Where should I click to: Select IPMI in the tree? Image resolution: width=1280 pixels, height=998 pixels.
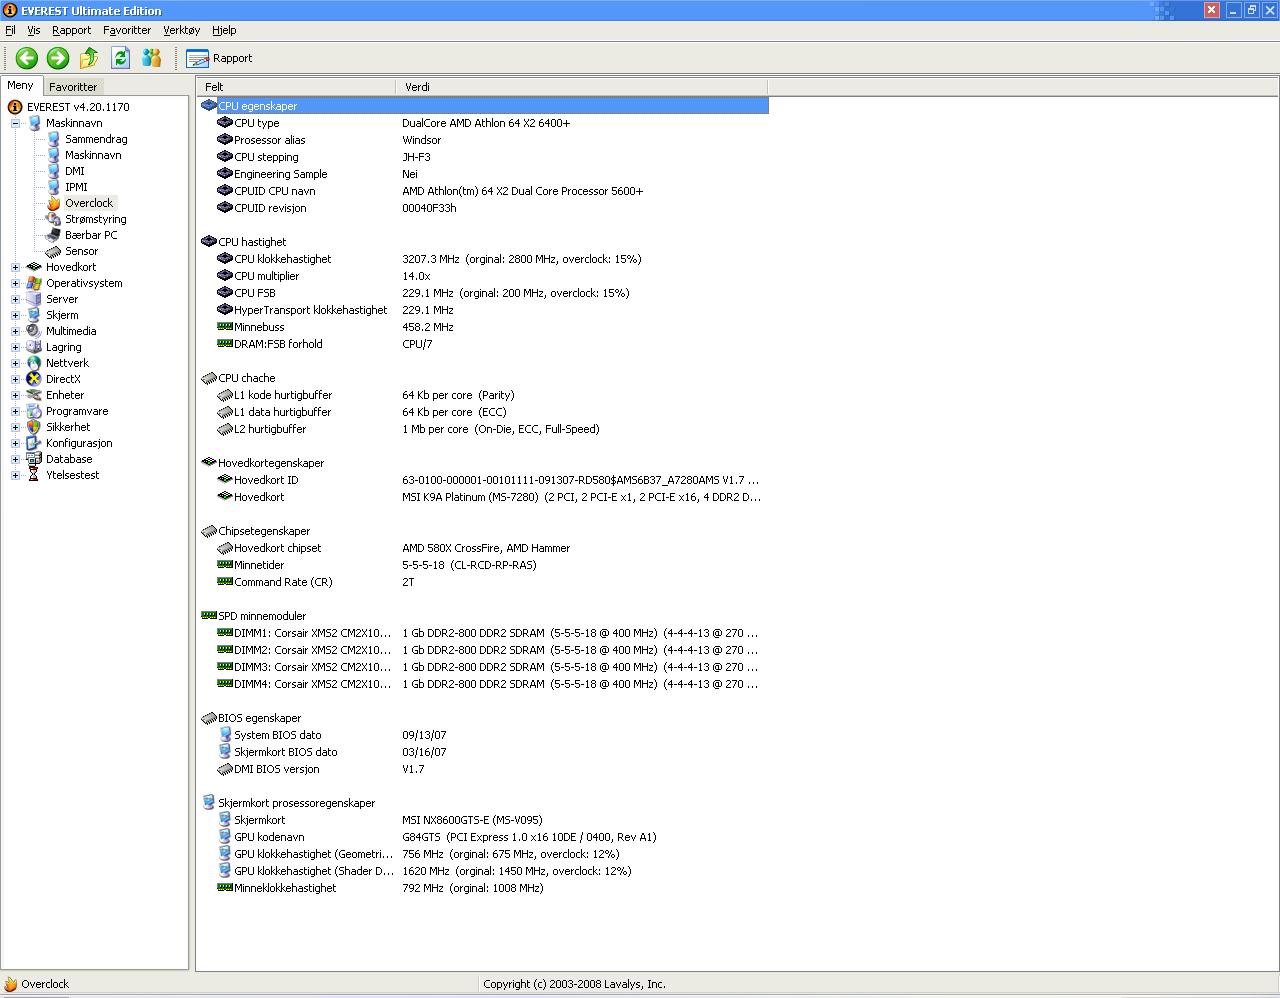tap(76, 187)
